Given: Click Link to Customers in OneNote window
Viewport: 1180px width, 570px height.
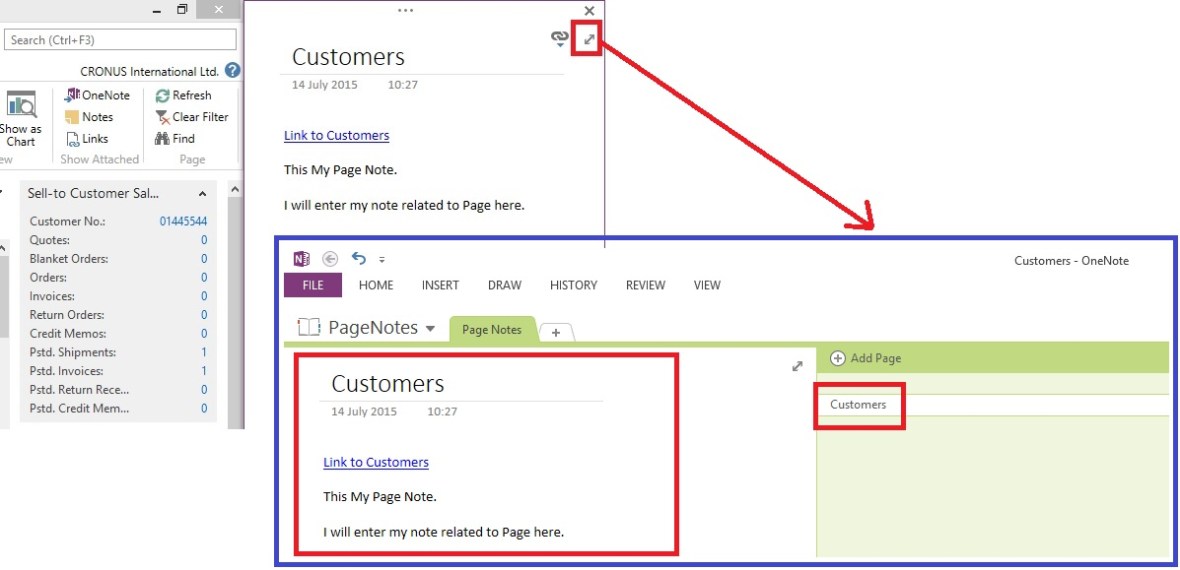Looking at the screenshot, I should (376, 462).
